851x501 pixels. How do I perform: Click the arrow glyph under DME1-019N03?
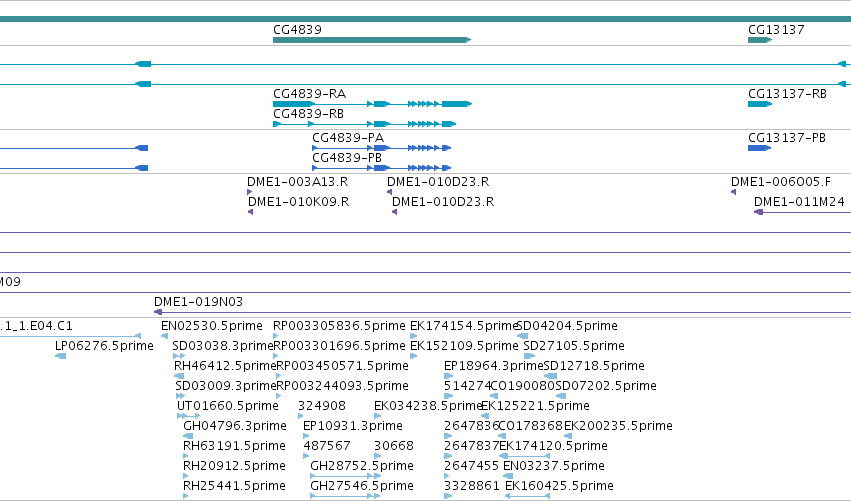(x=158, y=312)
